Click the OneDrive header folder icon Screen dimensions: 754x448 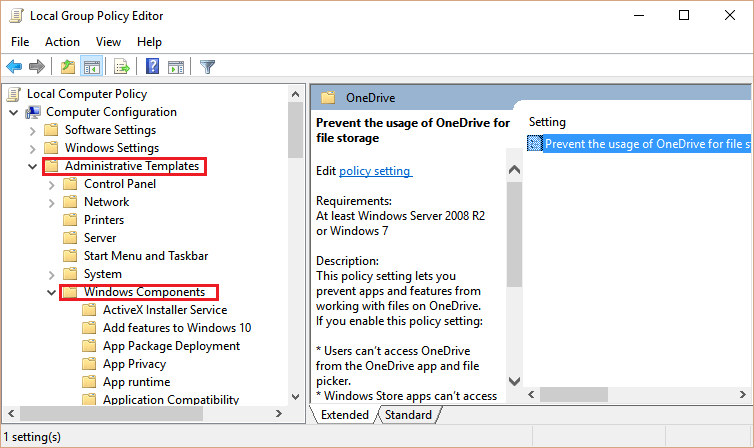click(328, 98)
